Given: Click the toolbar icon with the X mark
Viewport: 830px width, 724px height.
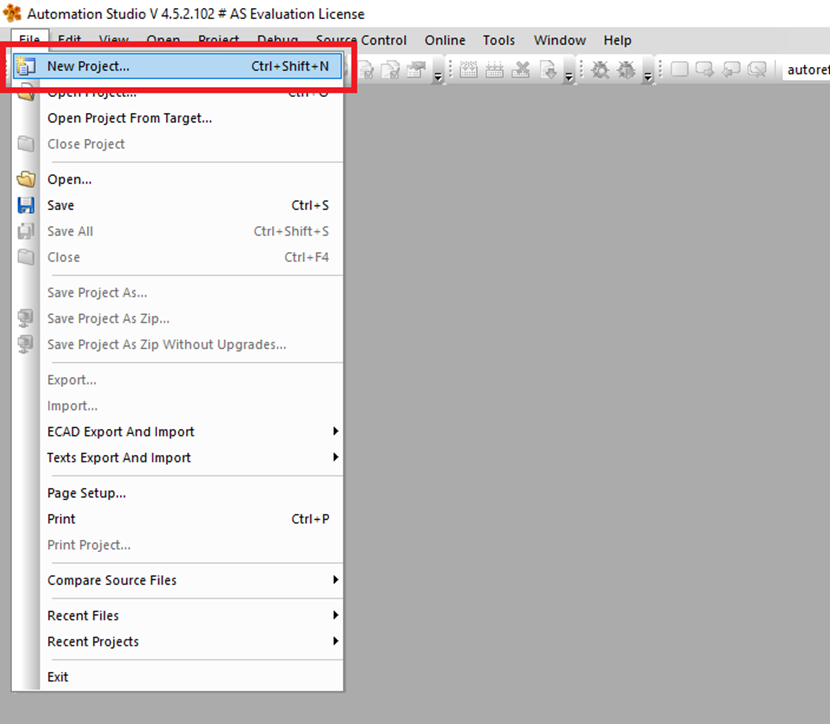Looking at the screenshot, I should 521,70.
